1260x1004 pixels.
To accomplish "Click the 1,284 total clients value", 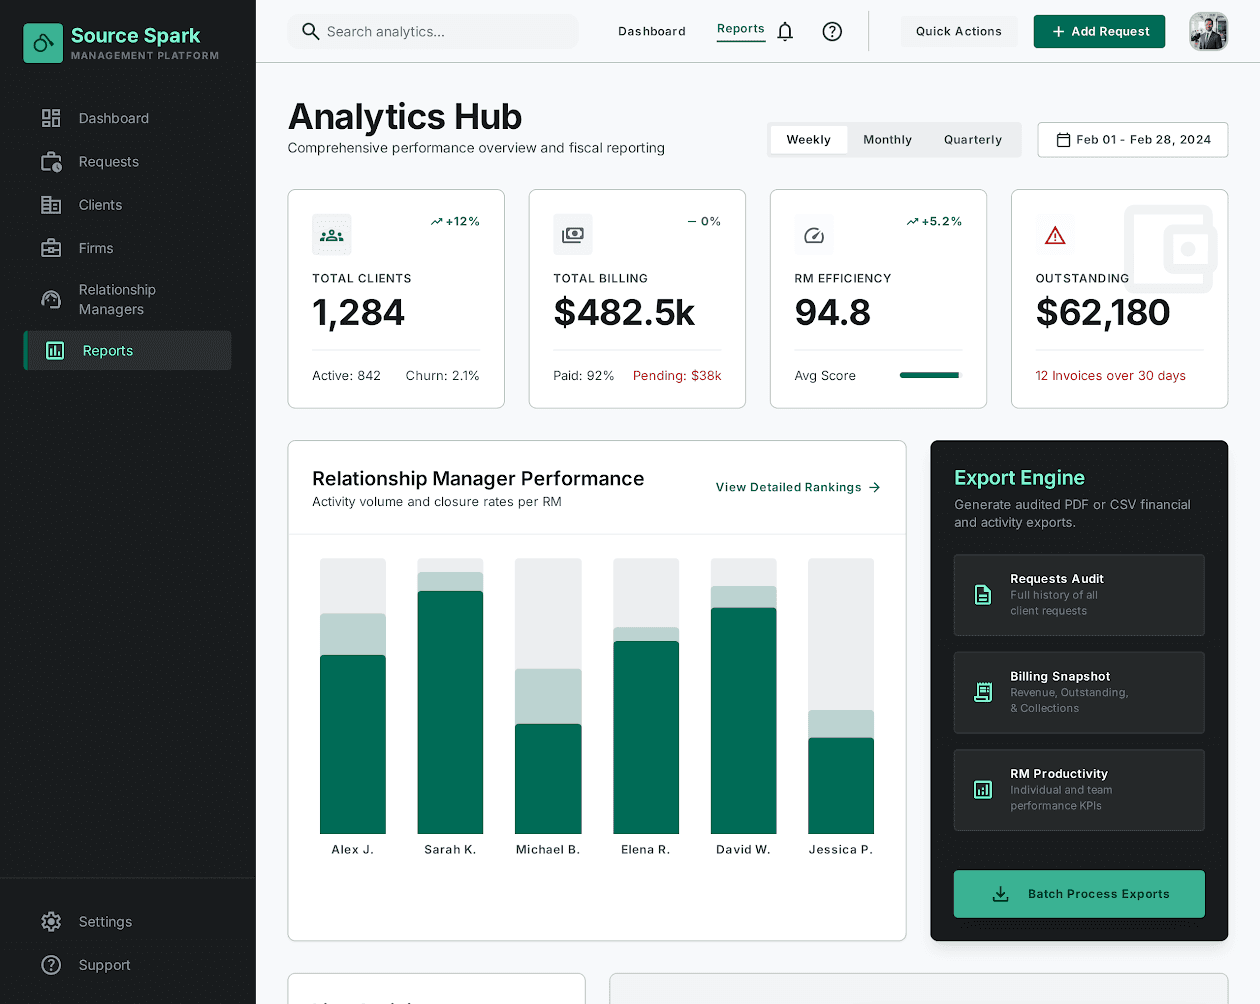I will 358,313.
